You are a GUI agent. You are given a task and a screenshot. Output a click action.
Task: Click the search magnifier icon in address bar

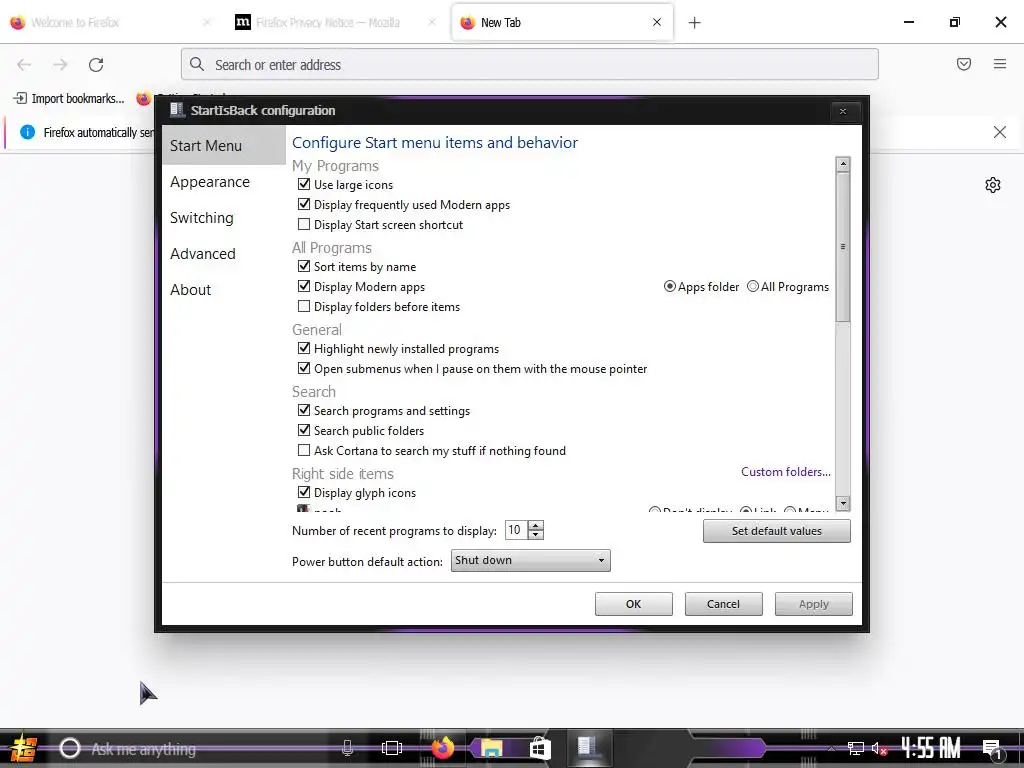pos(197,64)
